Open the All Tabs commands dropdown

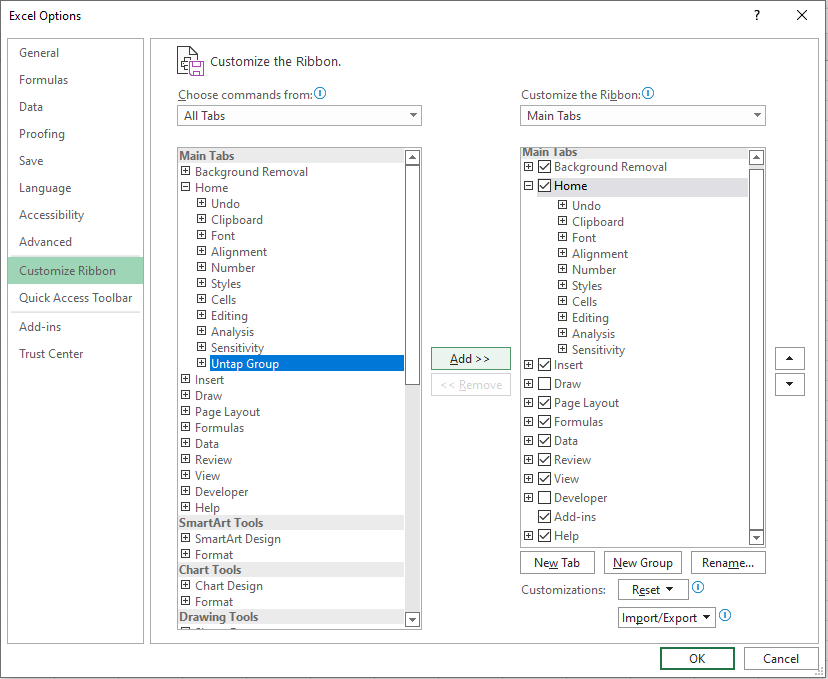click(x=299, y=116)
